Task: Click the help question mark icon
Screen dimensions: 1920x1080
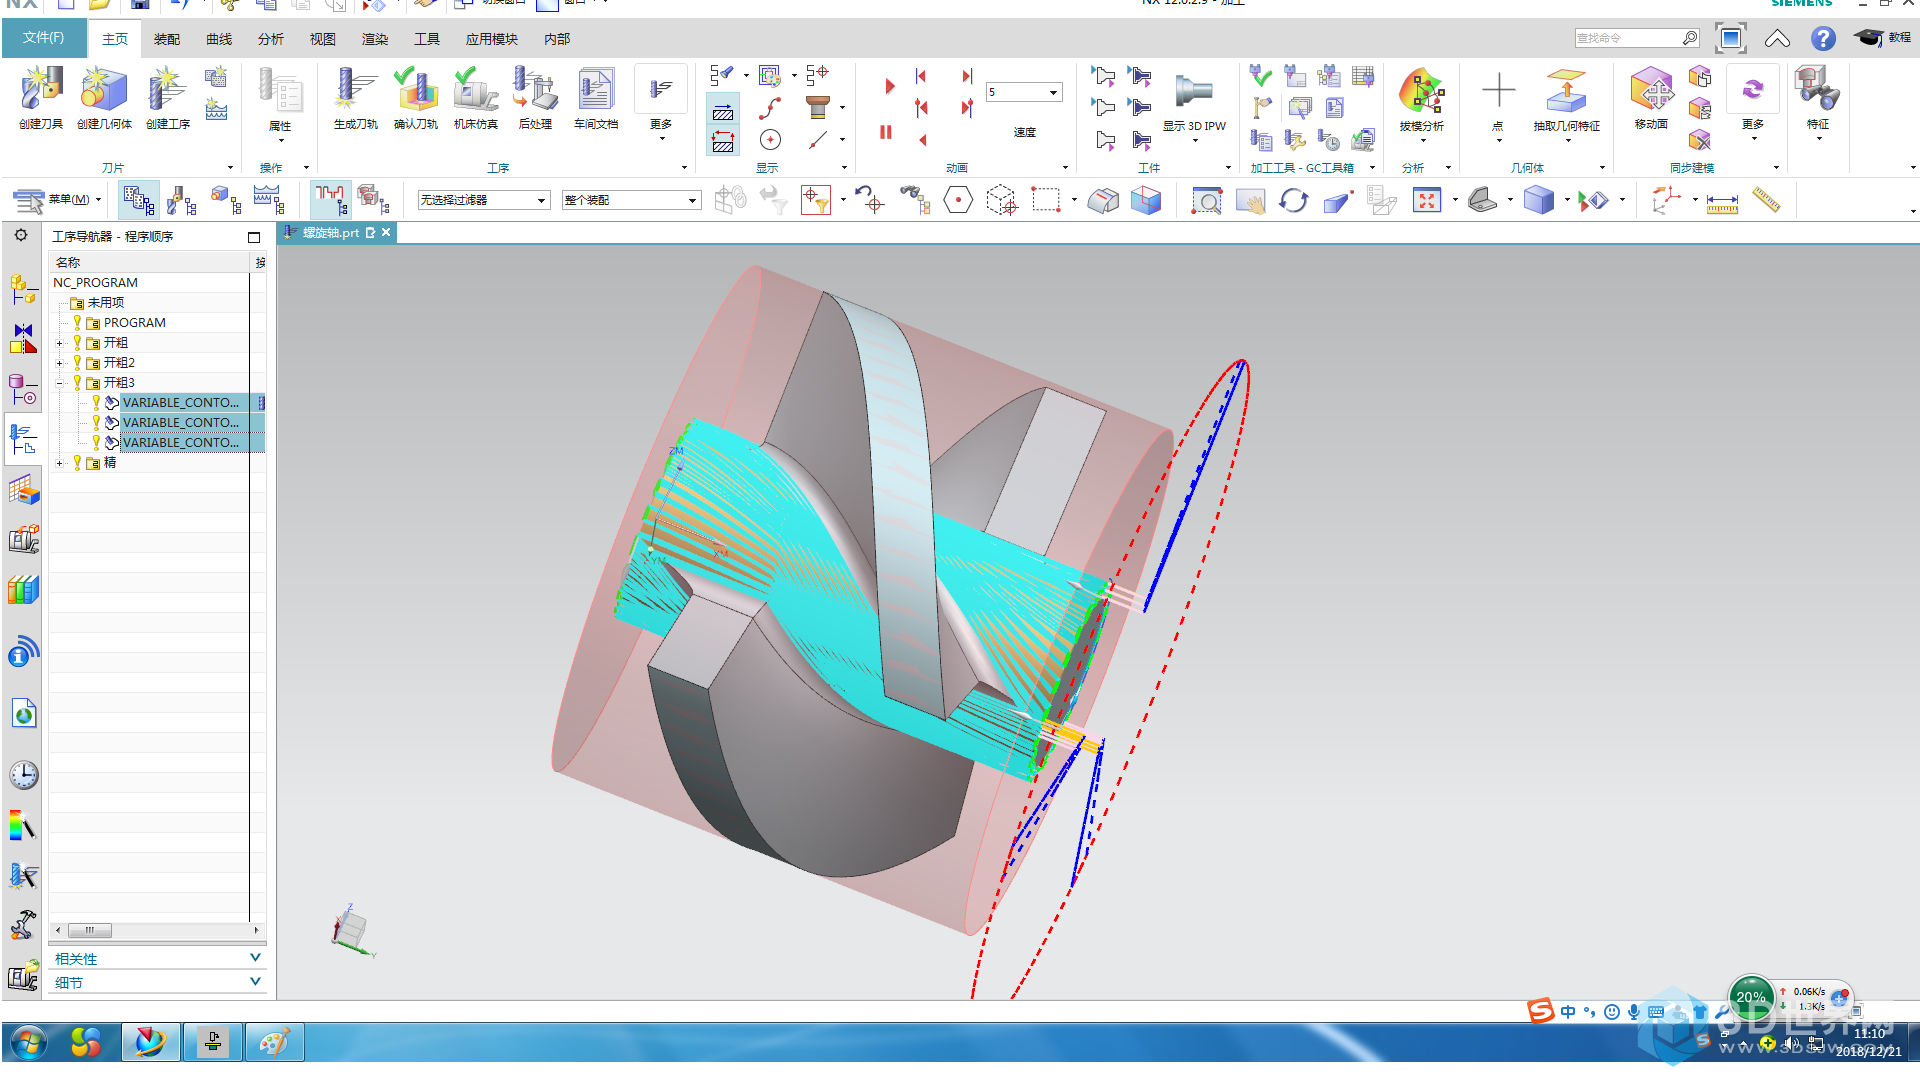Action: point(1823,38)
